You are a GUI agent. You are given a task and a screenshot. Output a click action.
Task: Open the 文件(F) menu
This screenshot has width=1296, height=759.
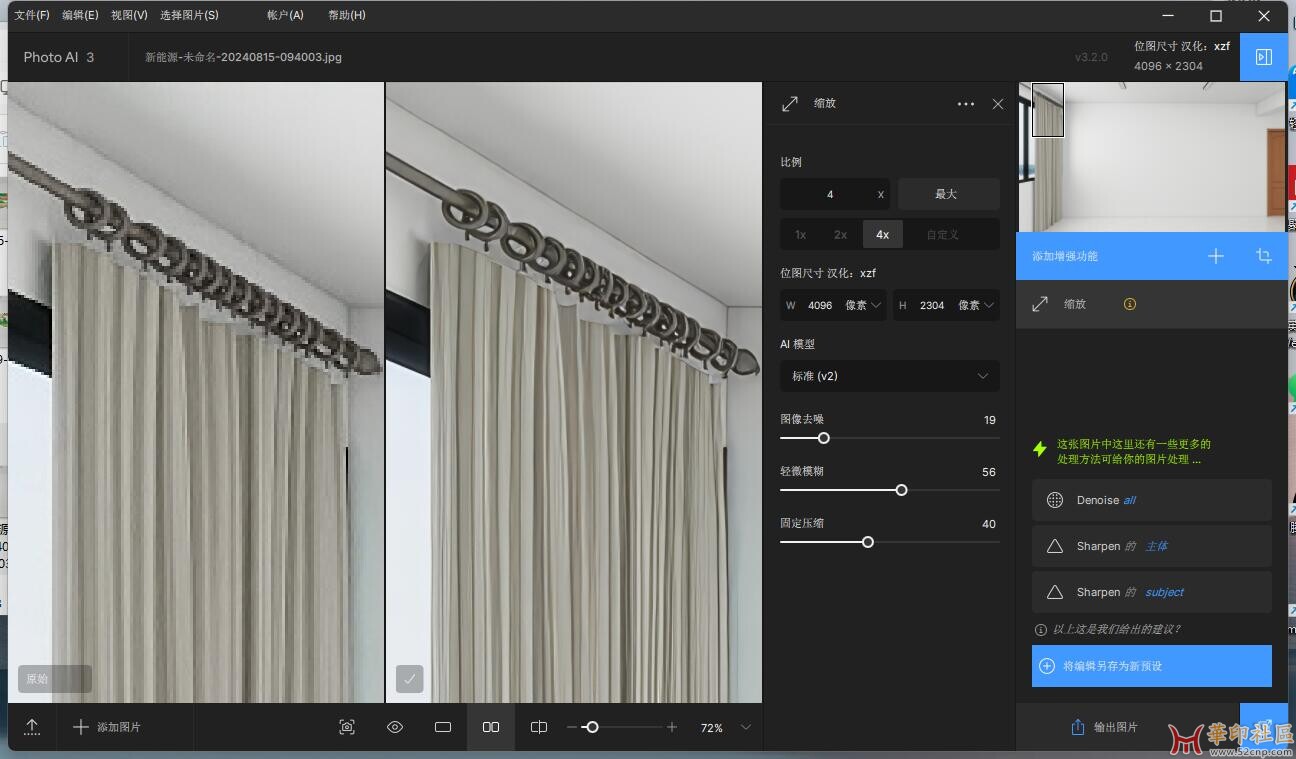pos(32,15)
